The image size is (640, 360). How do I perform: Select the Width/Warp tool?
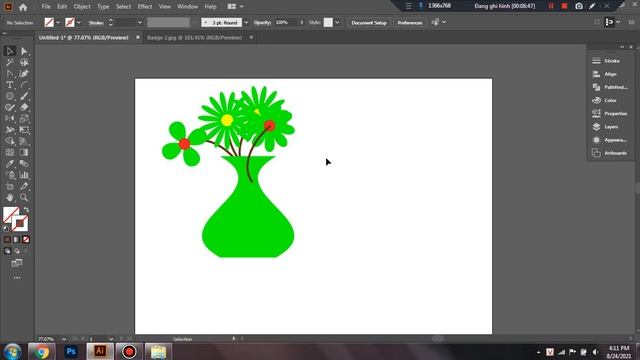(x=10, y=130)
